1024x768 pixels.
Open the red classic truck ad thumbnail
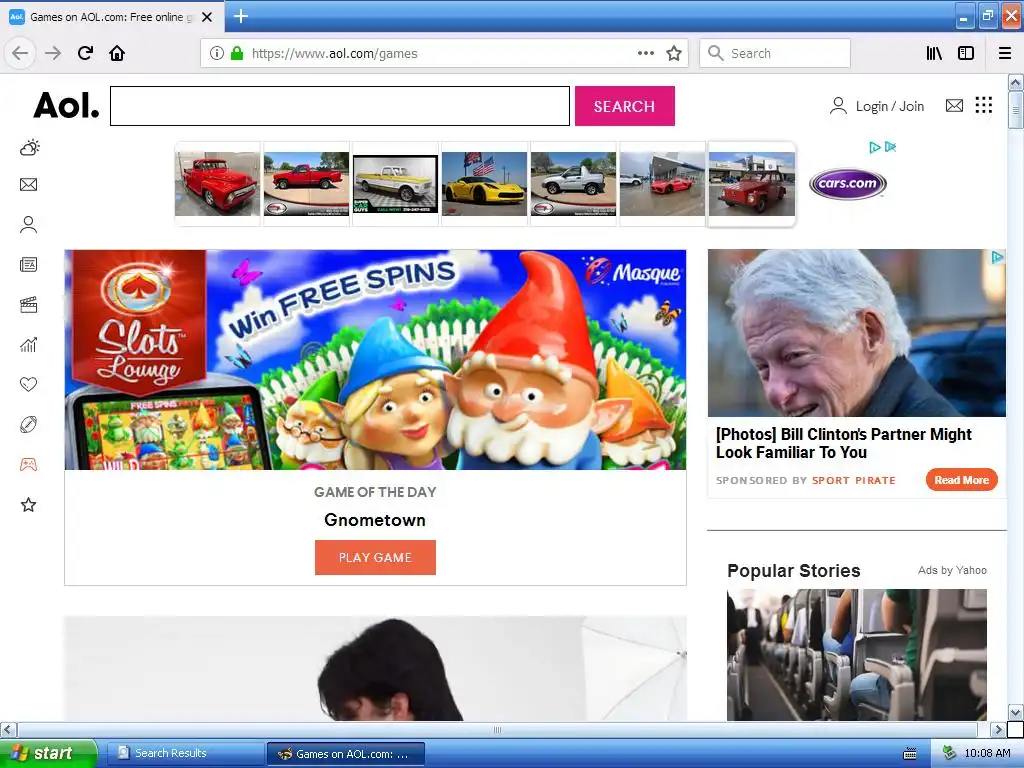[x=217, y=184]
